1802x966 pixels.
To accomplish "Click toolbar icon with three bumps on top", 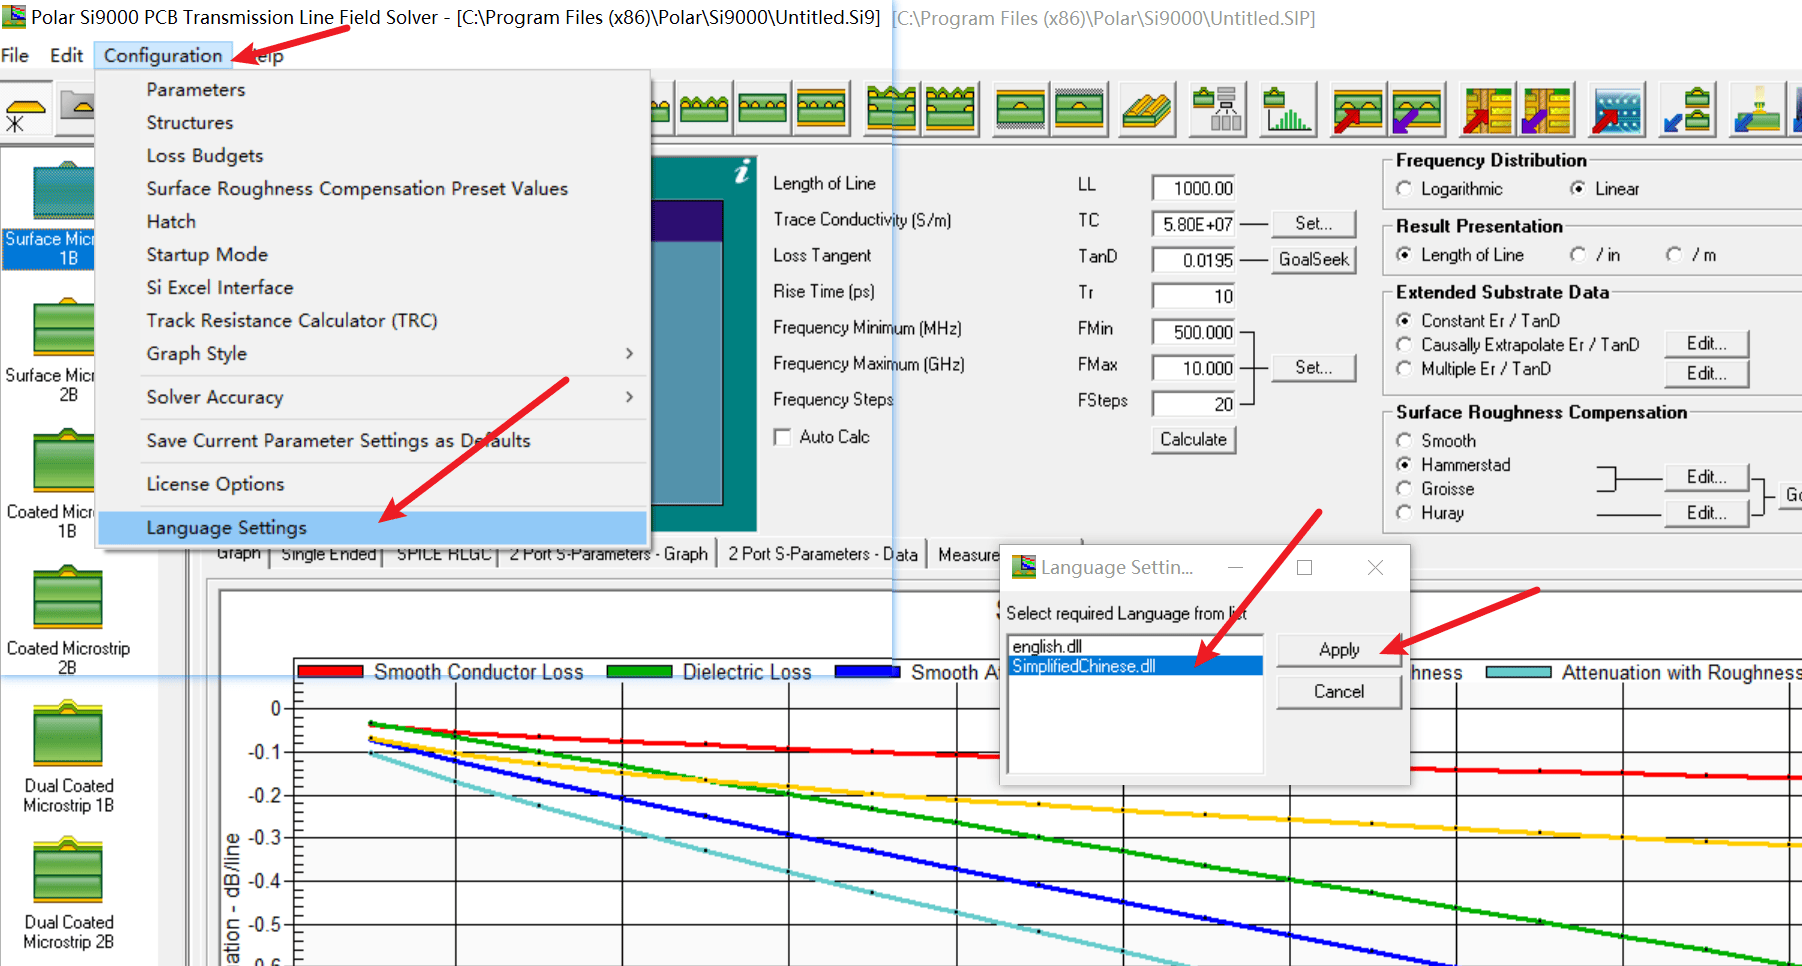I will (x=704, y=109).
